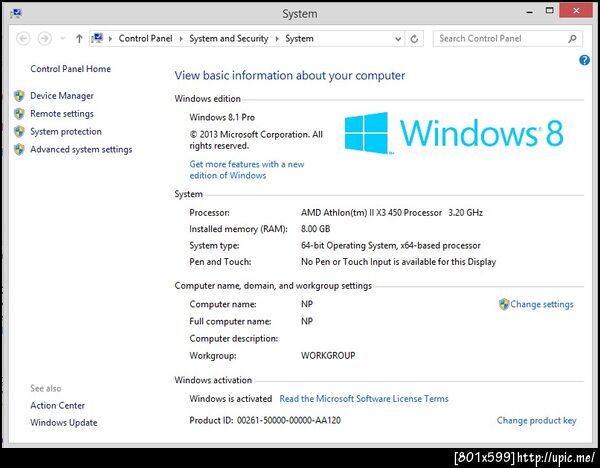Click the Windows 8 logo
This screenshot has height=468, width=600.
[454, 133]
